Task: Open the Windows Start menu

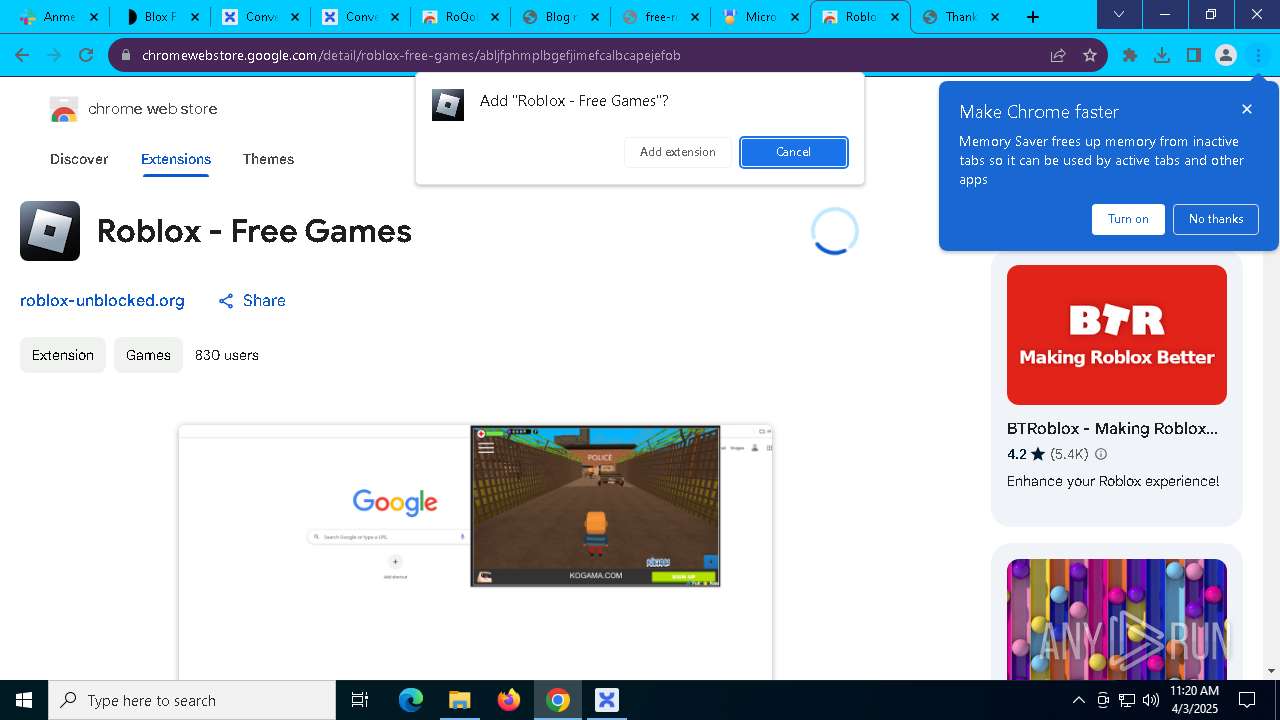Action: [x=24, y=700]
